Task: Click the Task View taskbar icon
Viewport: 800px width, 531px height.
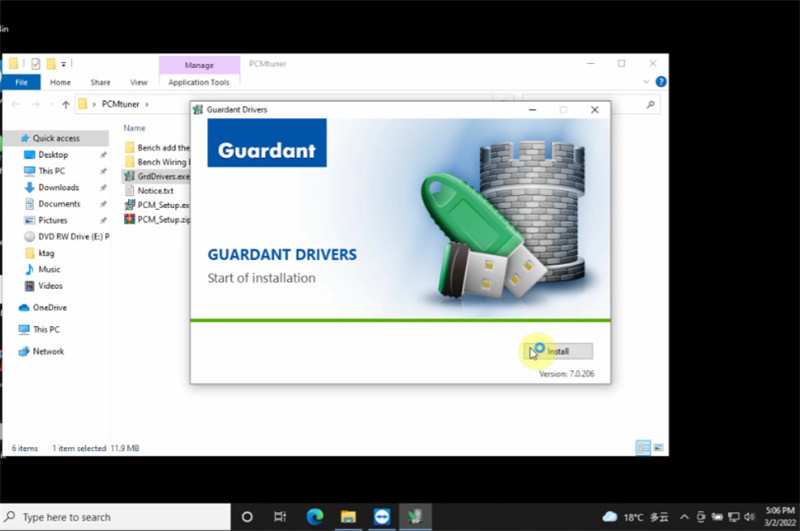Action: 281,517
